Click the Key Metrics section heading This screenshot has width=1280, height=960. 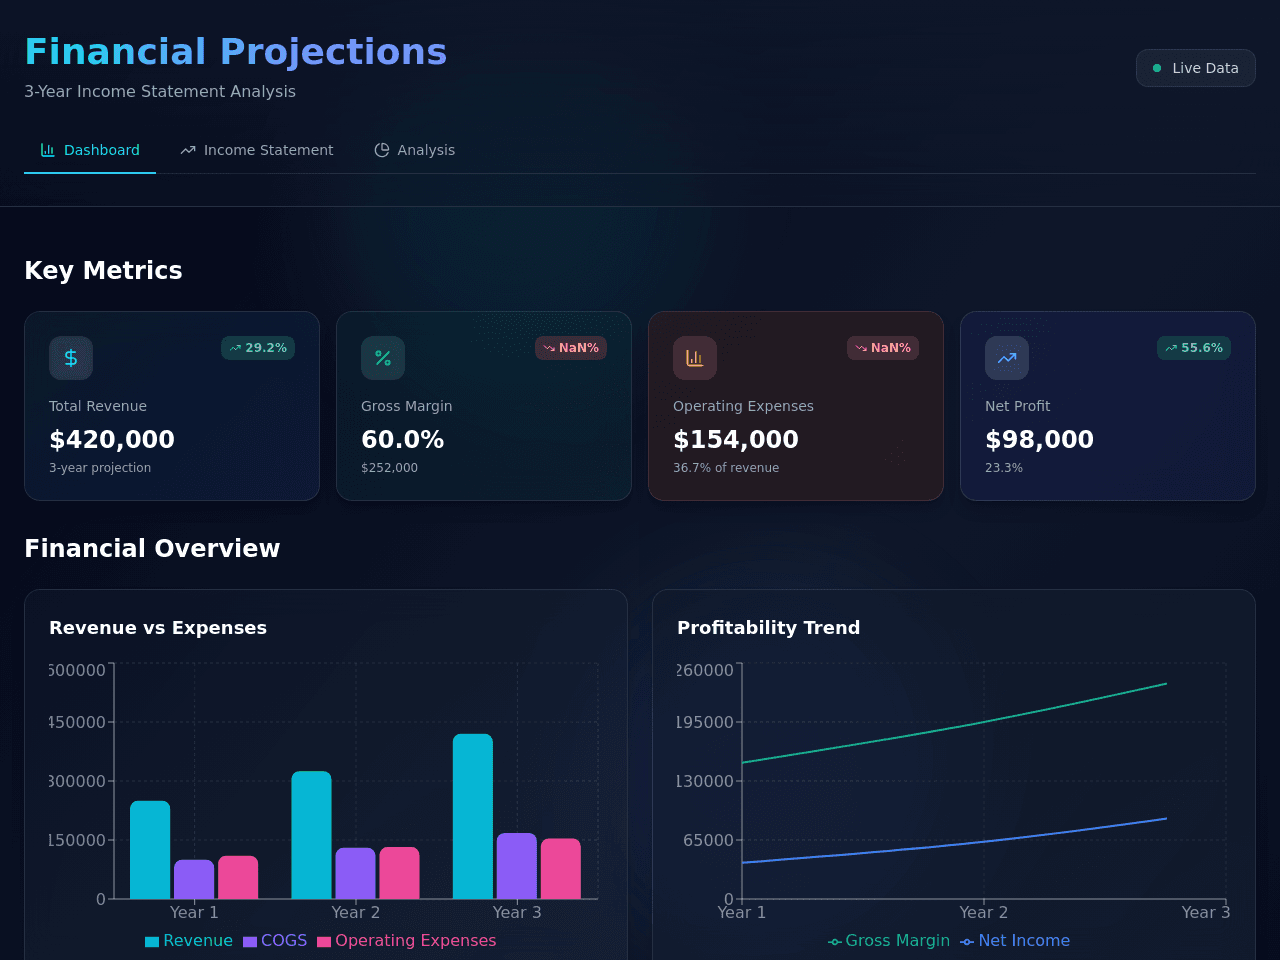(103, 271)
